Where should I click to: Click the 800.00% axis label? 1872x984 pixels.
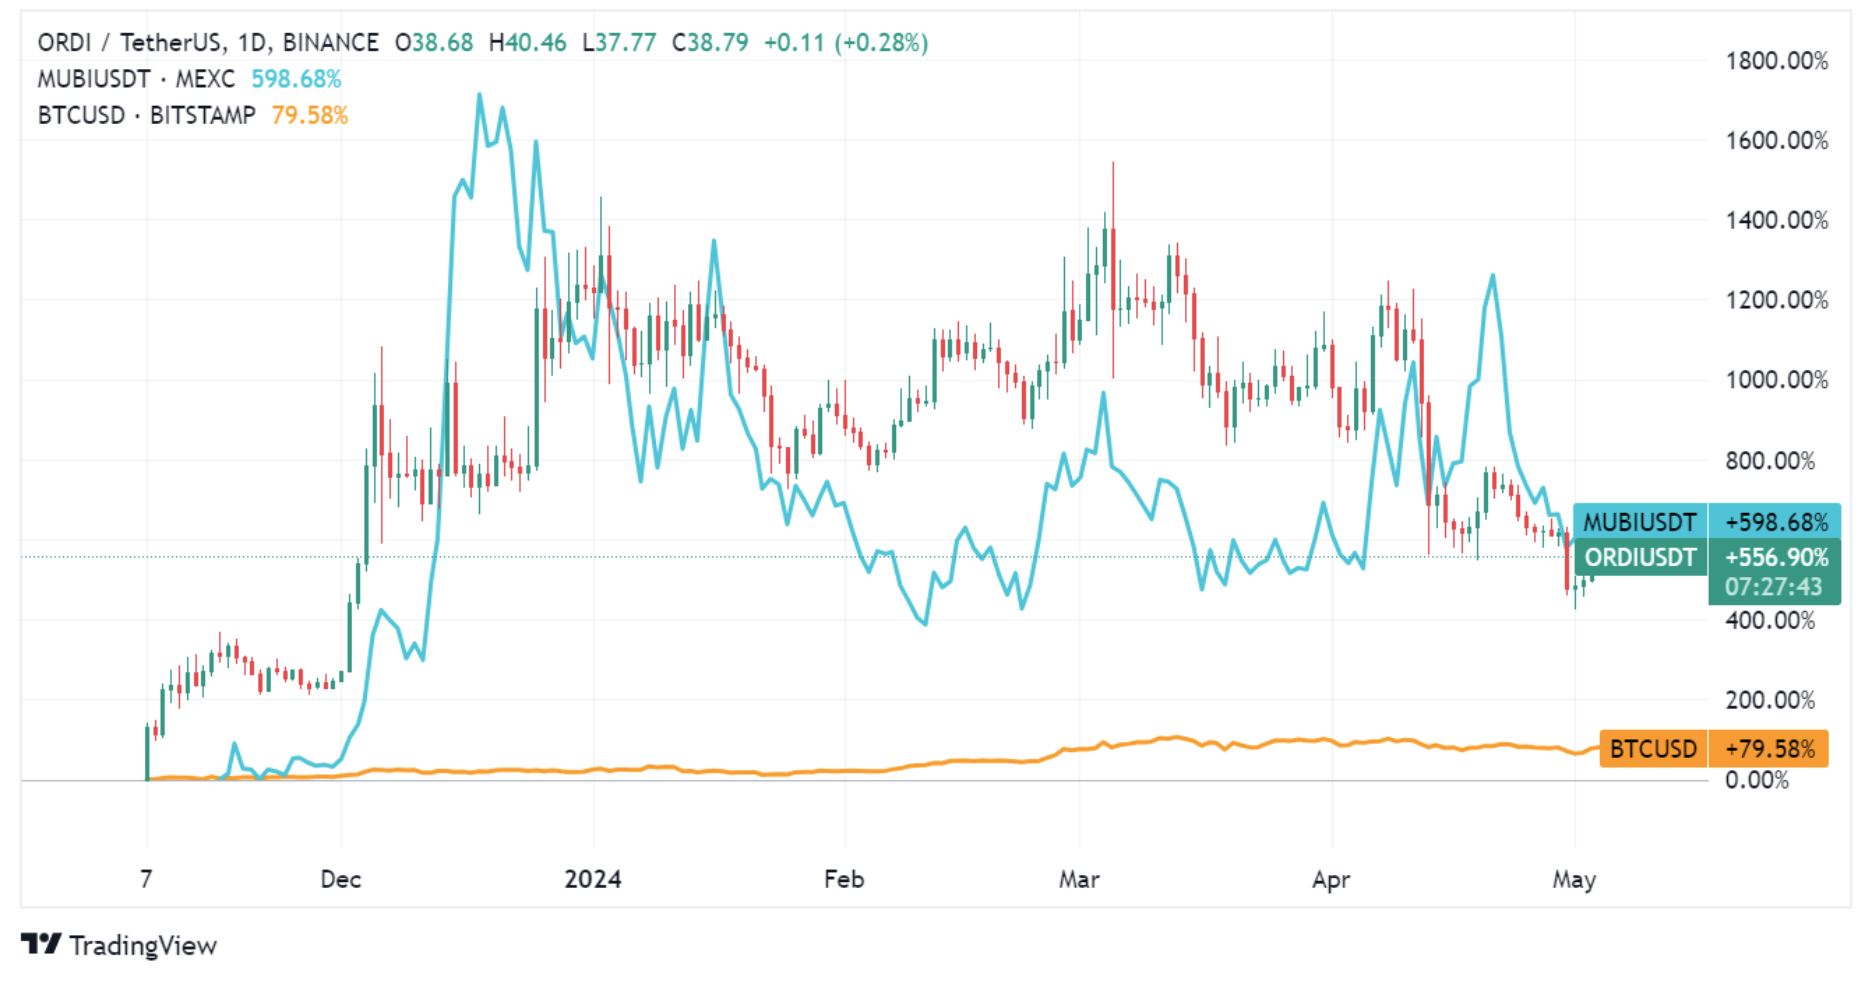pos(1770,461)
